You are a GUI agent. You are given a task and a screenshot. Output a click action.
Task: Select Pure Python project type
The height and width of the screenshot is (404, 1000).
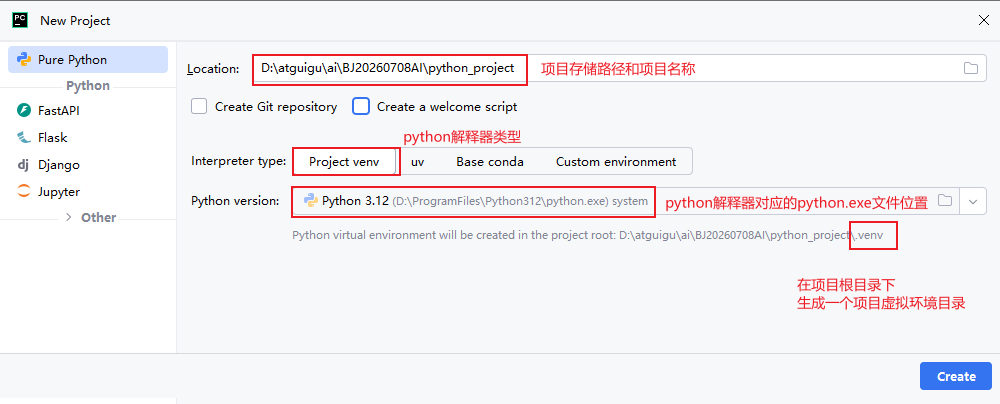[88, 60]
